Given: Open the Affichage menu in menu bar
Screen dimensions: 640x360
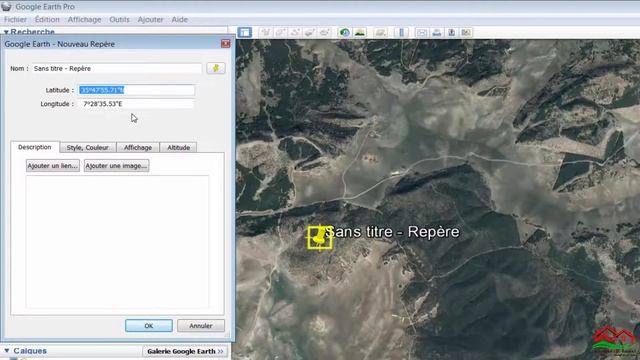Looking at the screenshot, I should 84,19.
